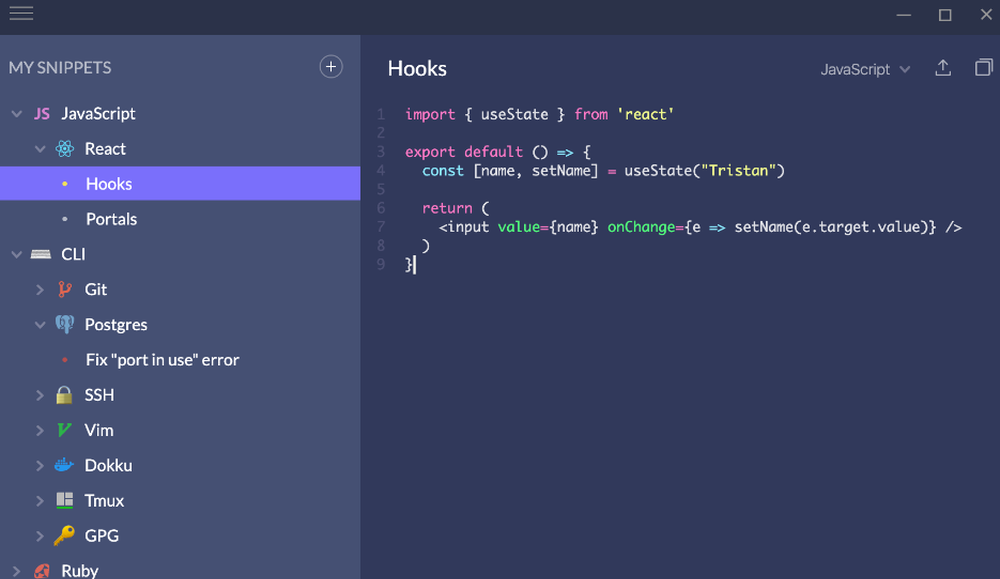The image size is (1000, 579).
Task: Expand the Vim folder chevron
Action: click(40, 430)
